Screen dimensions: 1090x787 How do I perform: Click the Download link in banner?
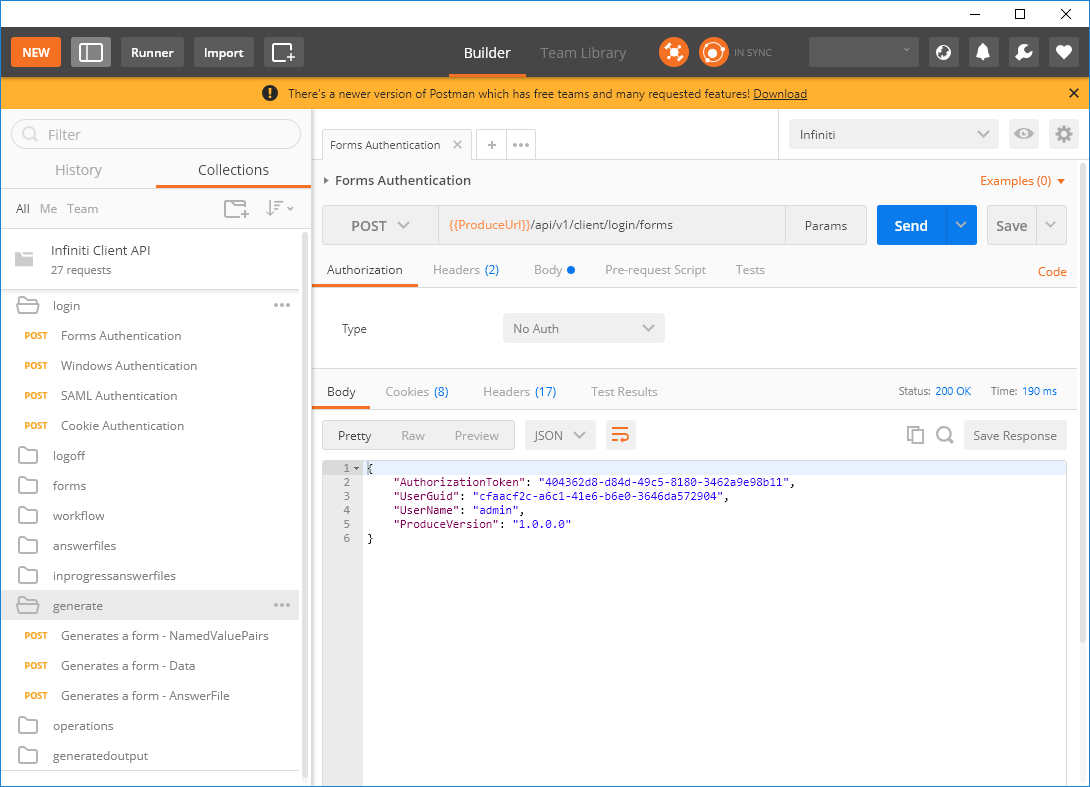[x=780, y=94]
